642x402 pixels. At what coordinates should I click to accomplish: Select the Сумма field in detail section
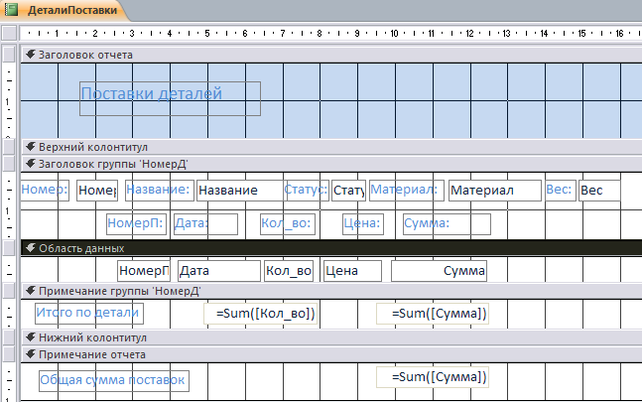(x=439, y=271)
